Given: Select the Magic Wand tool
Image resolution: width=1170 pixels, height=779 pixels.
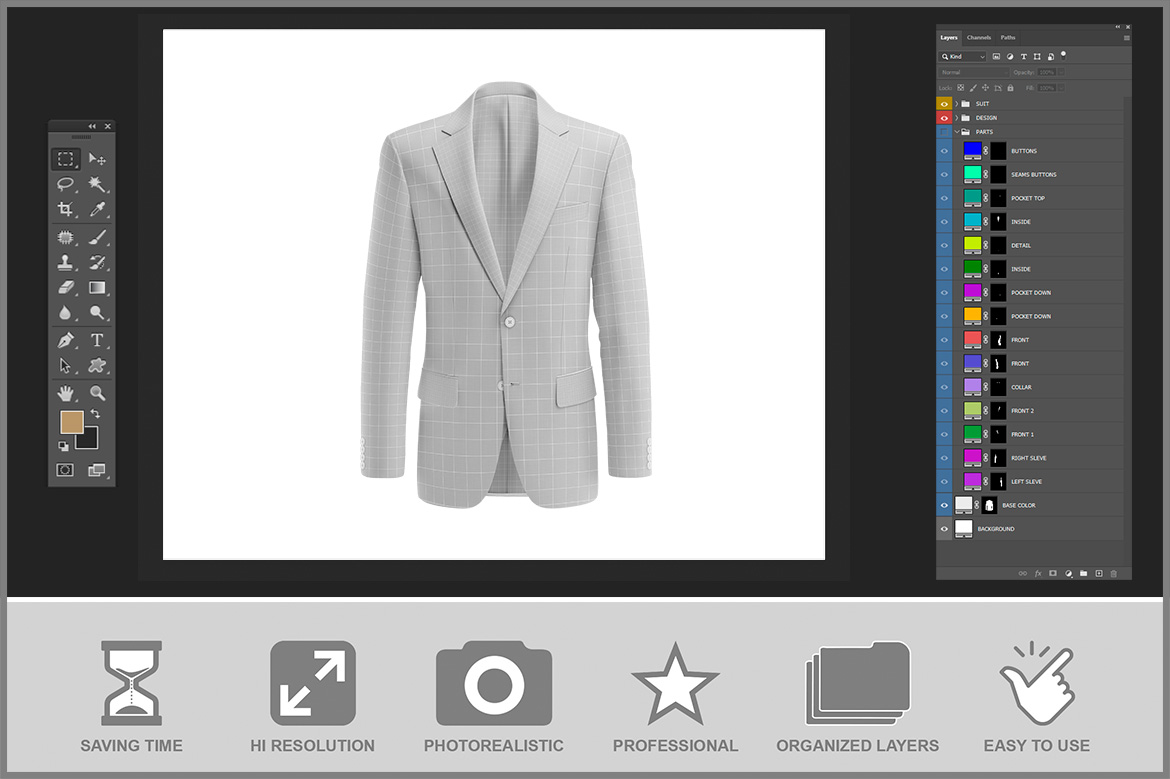Looking at the screenshot, I should click(x=97, y=185).
